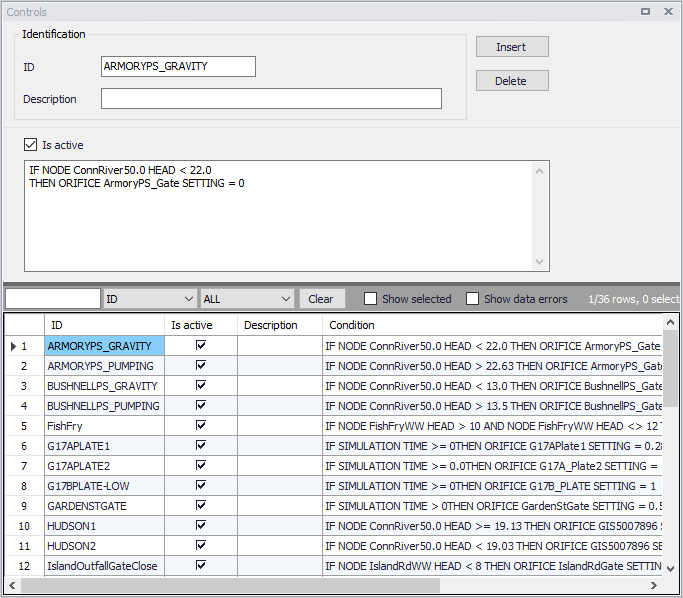Select the ARMORYPS_PUMPING ID cell
The width and height of the screenshot is (683, 598).
(104, 366)
